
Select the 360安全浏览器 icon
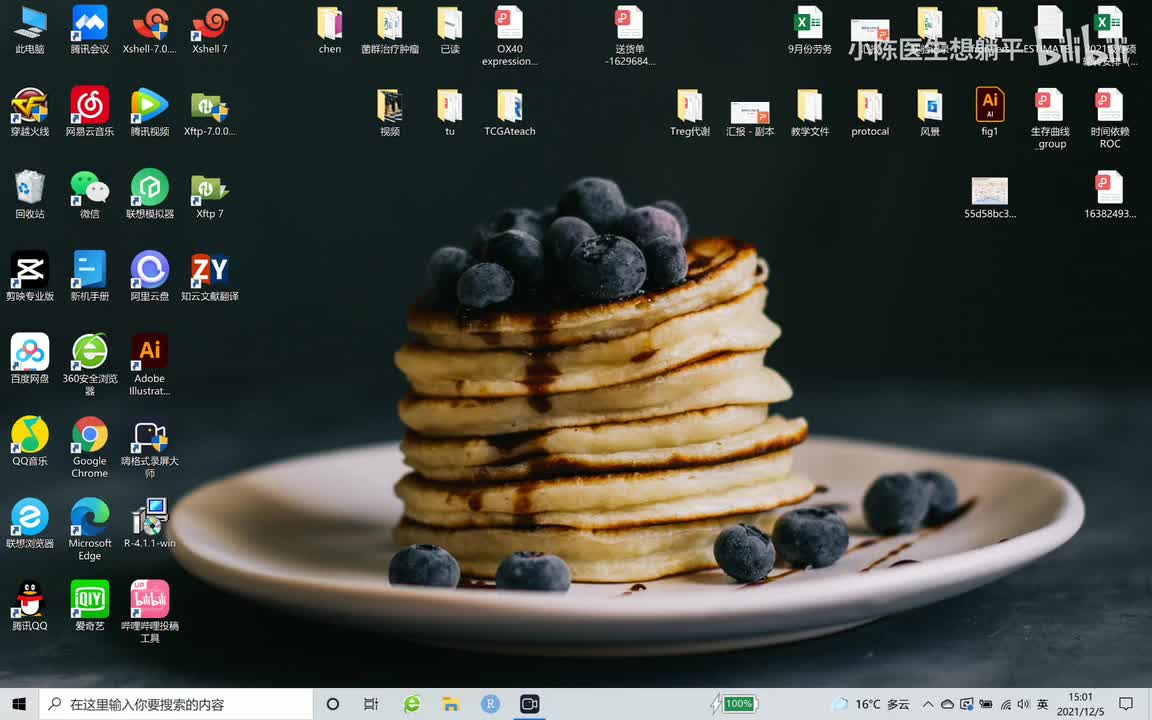click(x=90, y=364)
